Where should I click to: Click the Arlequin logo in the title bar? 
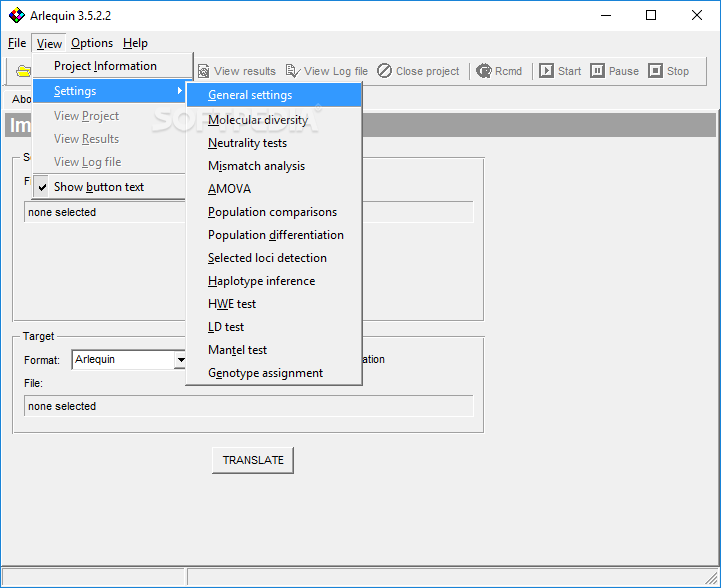pos(17,15)
